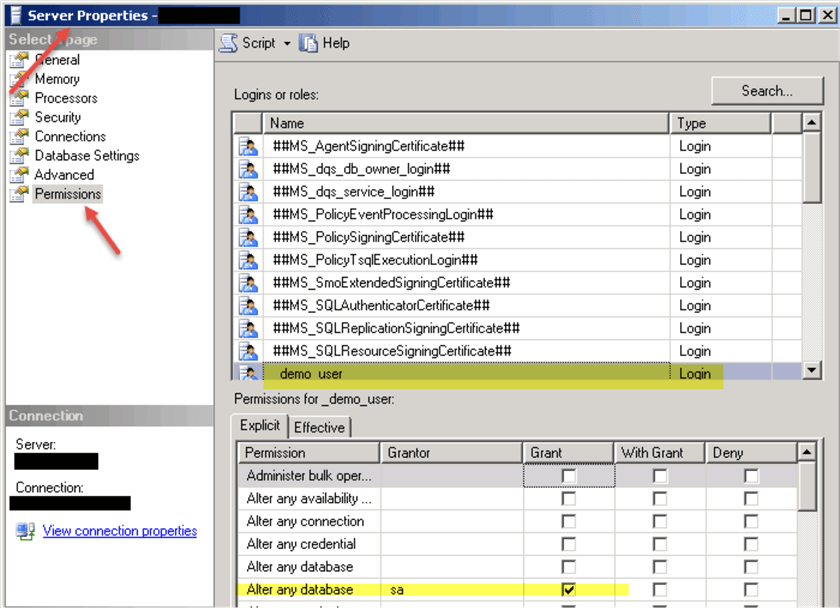840x608 pixels.
Task: Check Grant for Administer bulk operations
Action: click(x=568, y=476)
